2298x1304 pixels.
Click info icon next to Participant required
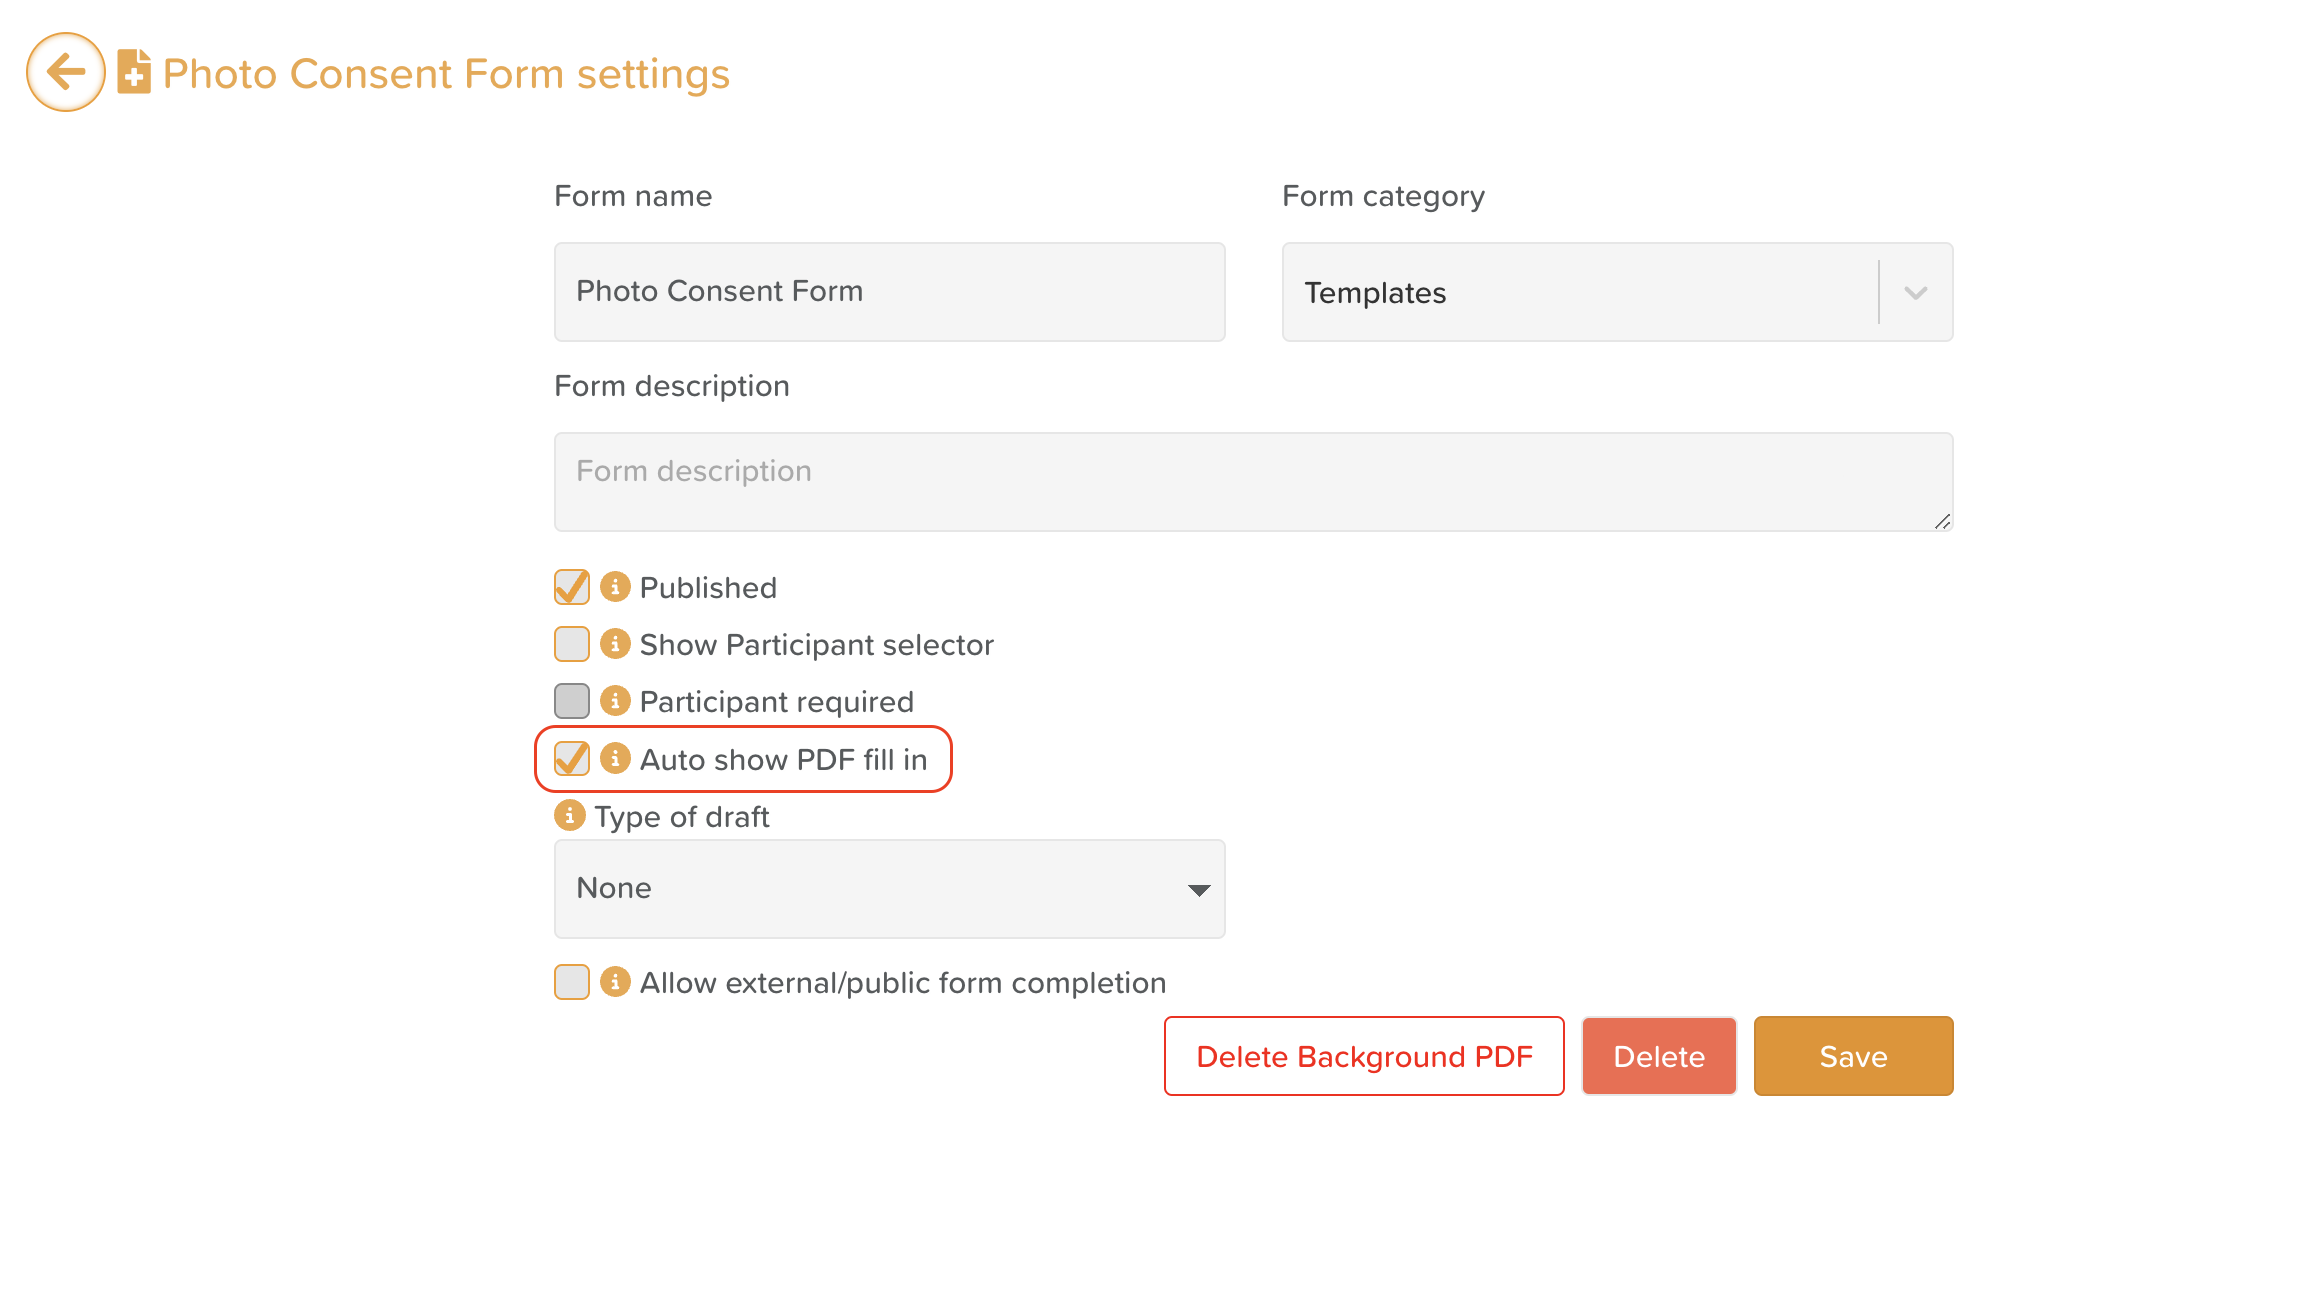[615, 701]
